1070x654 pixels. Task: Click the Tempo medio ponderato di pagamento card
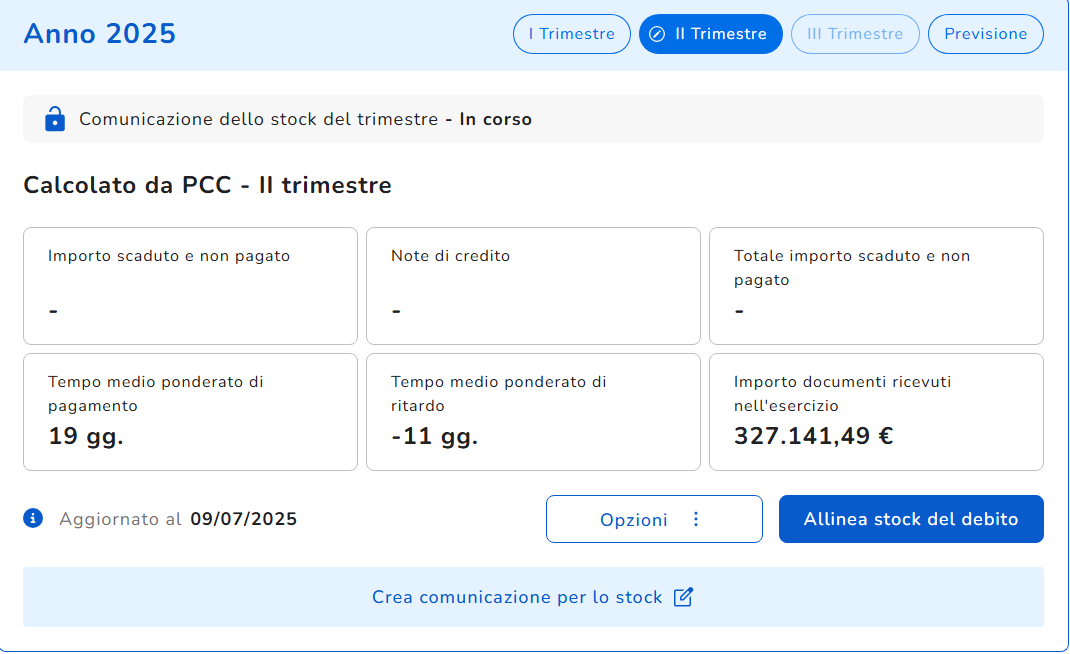point(190,411)
